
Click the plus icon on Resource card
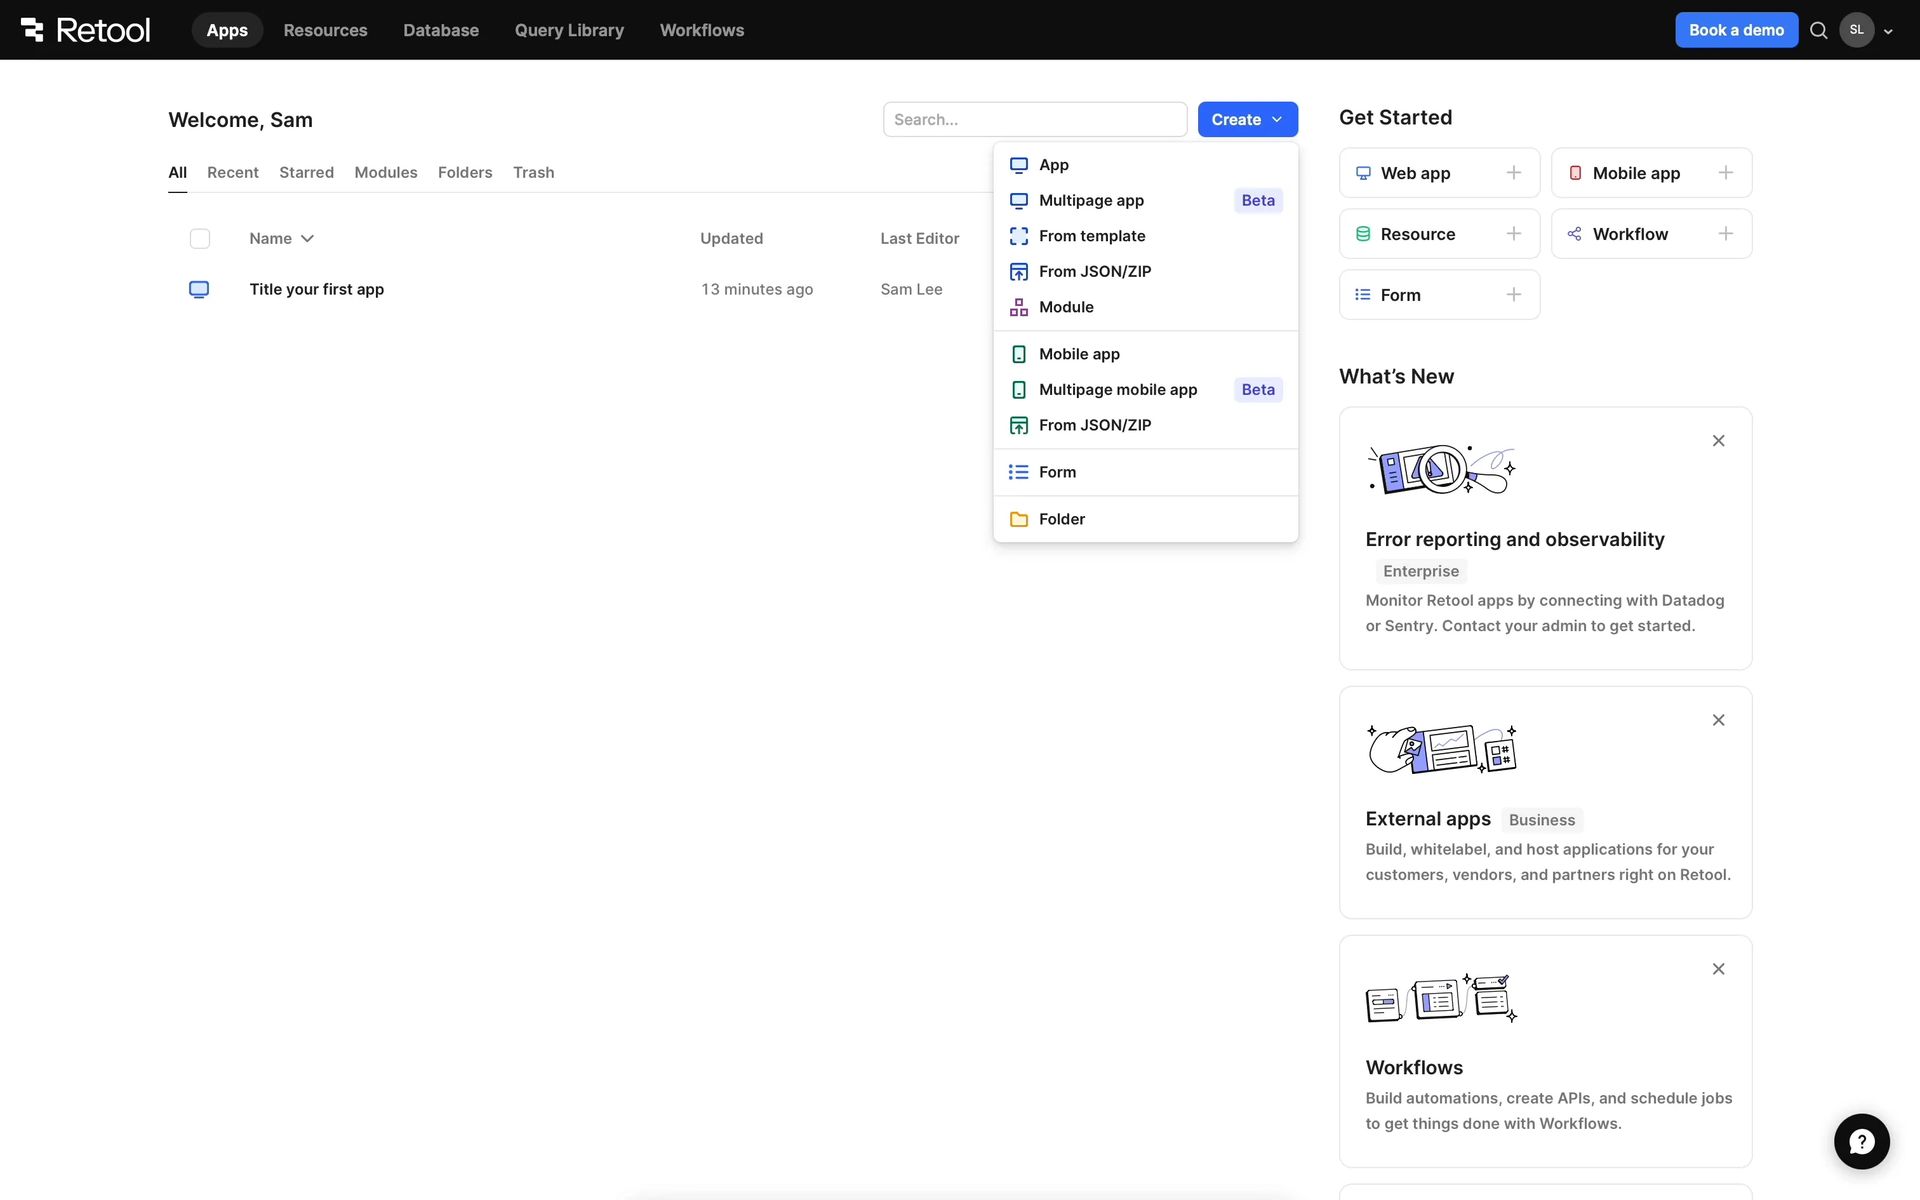tap(1514, 234)
